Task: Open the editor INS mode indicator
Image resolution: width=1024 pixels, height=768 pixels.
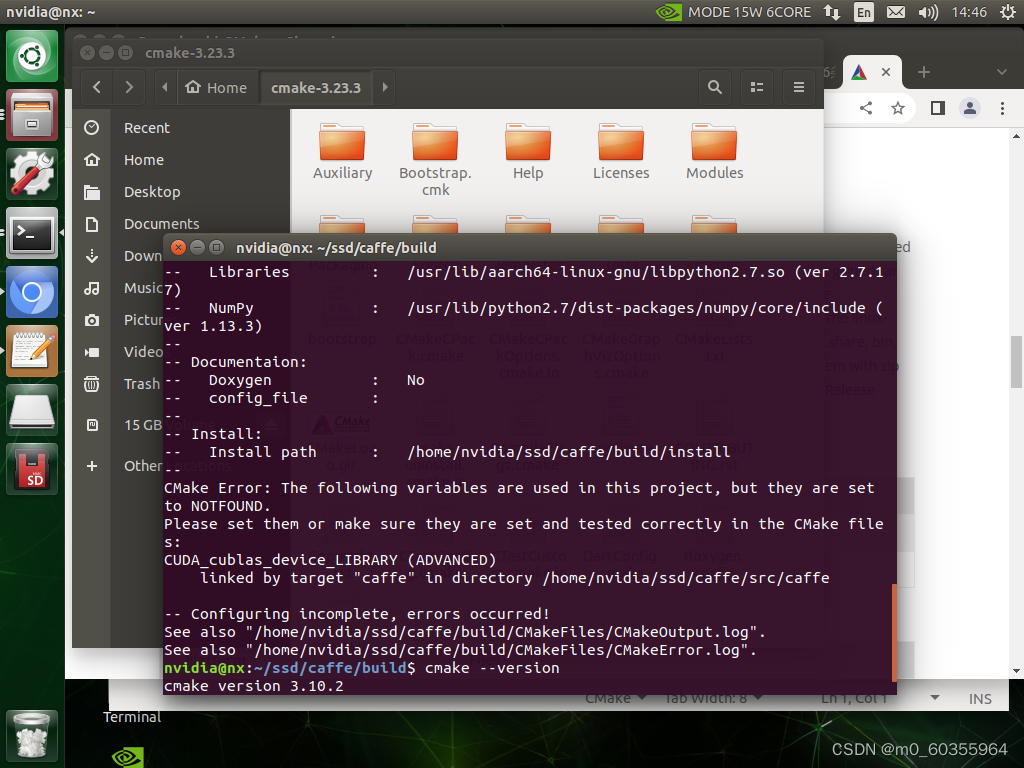Action: coord(980,699)
